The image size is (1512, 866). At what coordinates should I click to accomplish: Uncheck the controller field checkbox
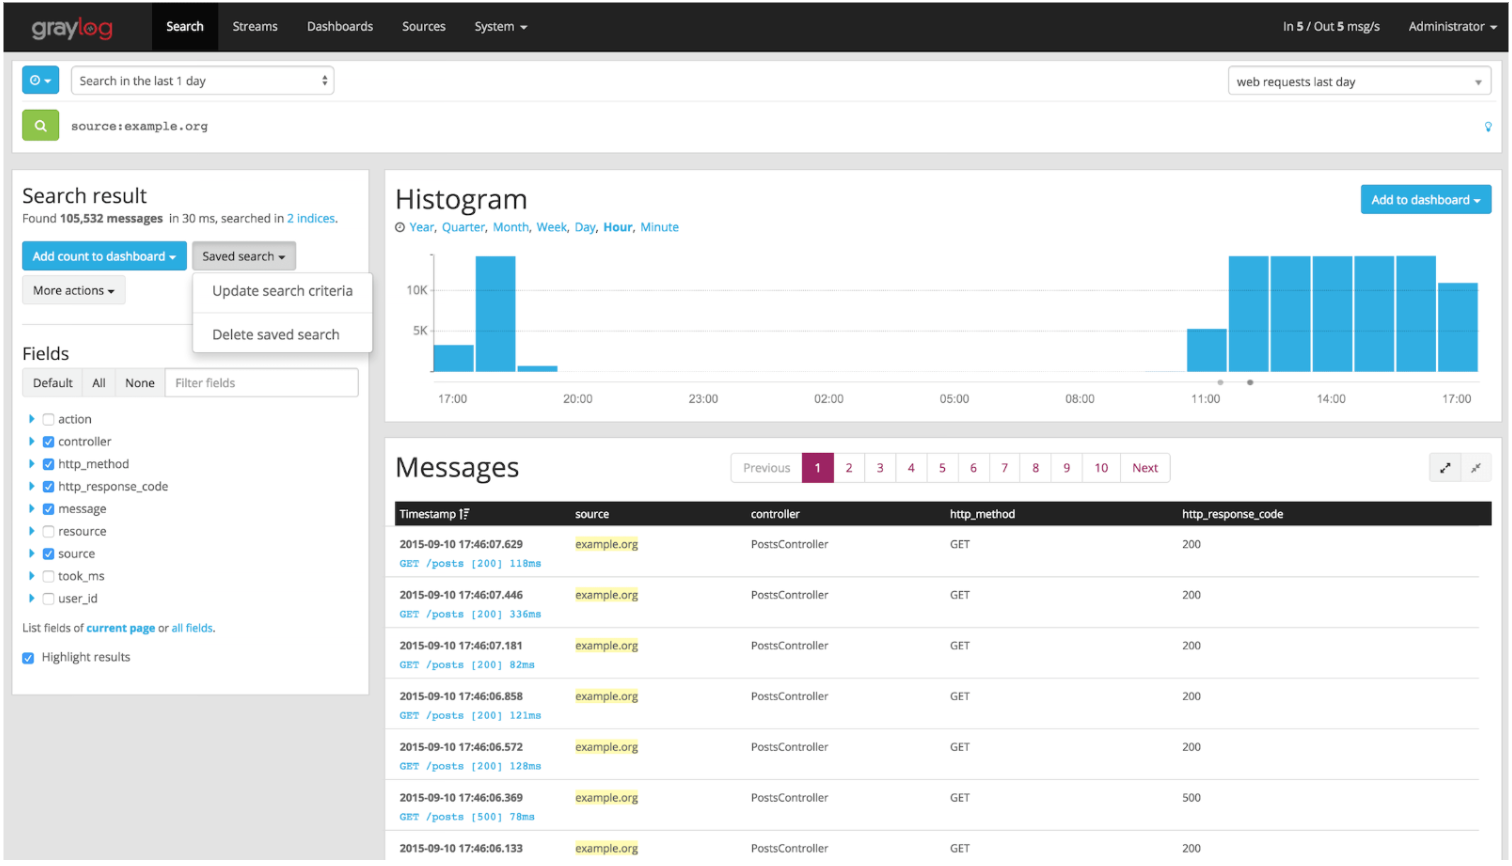[48, 442]
